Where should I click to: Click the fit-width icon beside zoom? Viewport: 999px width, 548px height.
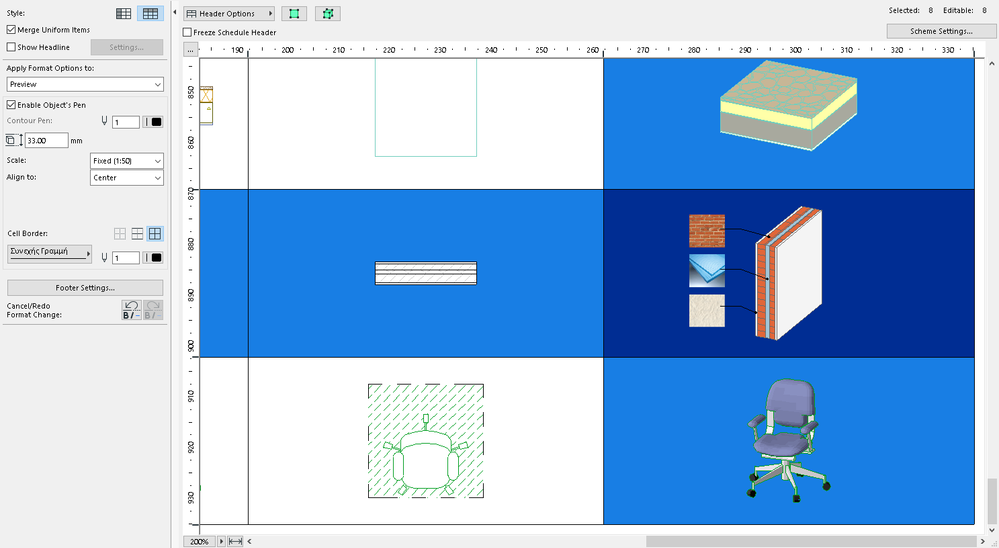pos(235,541)
